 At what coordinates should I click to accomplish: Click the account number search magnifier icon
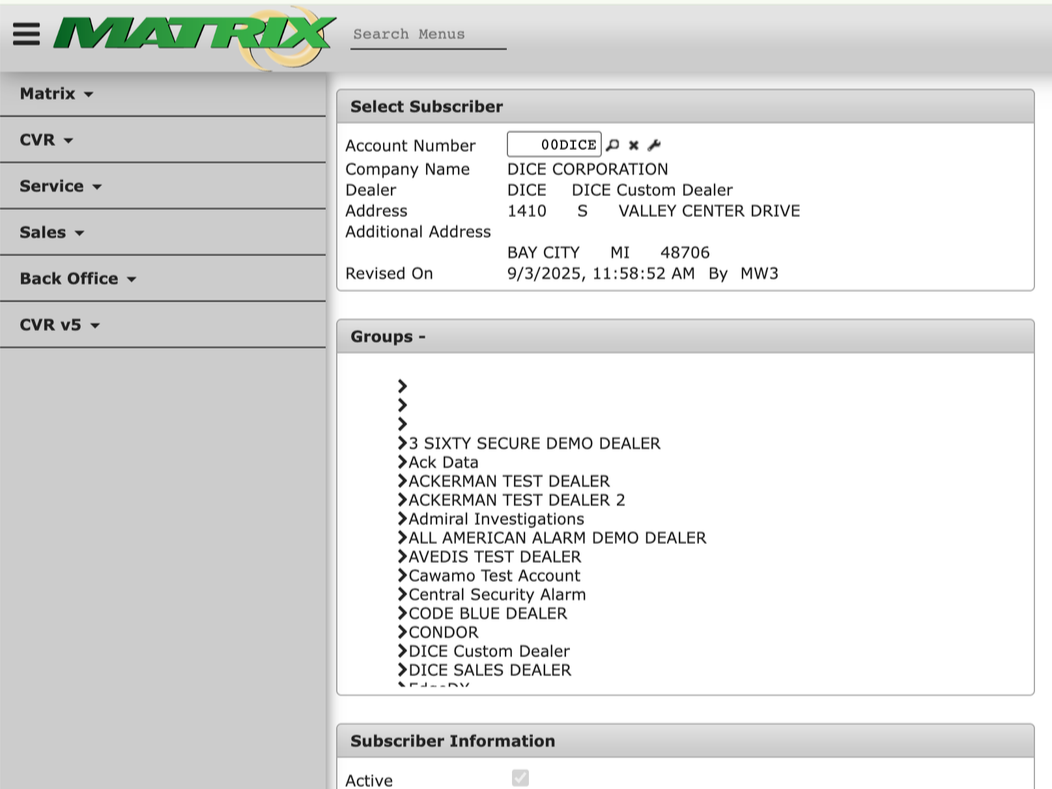[x=613, y=145]
